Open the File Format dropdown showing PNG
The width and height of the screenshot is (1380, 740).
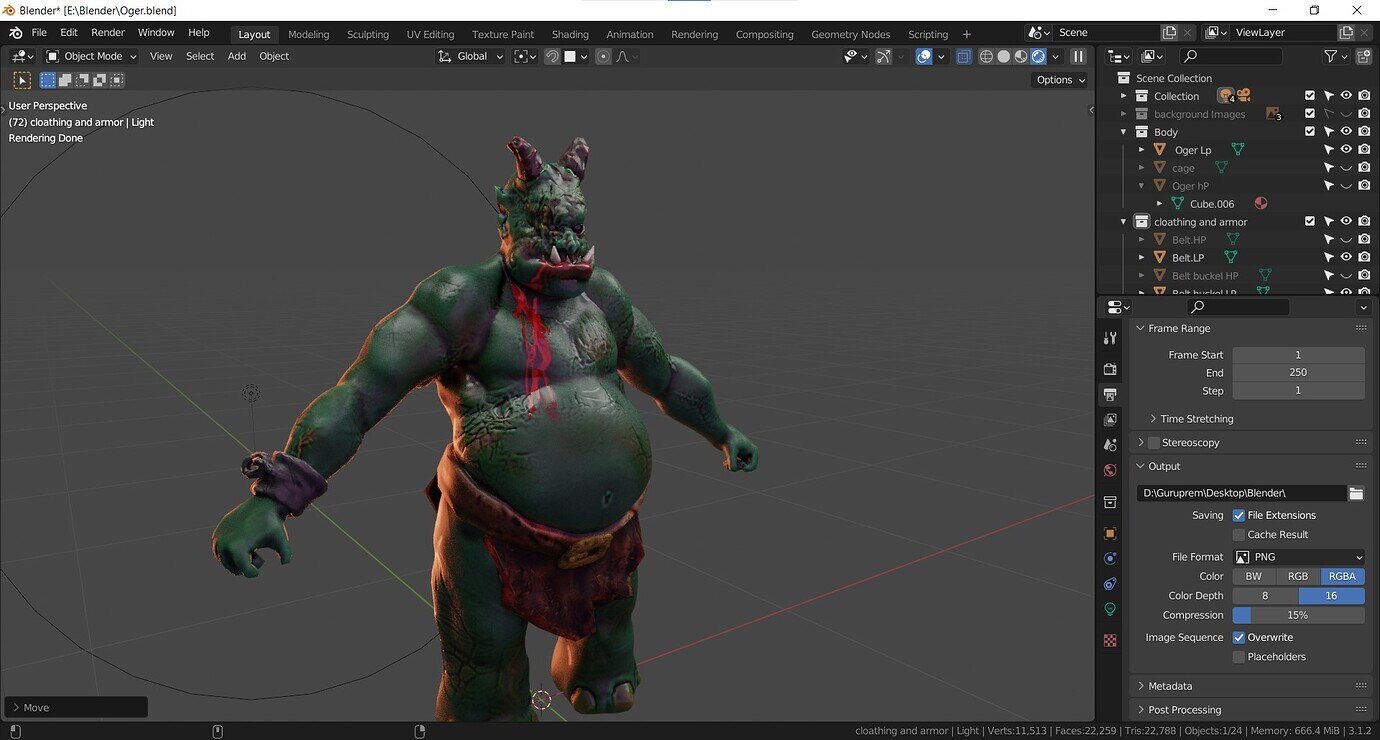point(1300,557)
